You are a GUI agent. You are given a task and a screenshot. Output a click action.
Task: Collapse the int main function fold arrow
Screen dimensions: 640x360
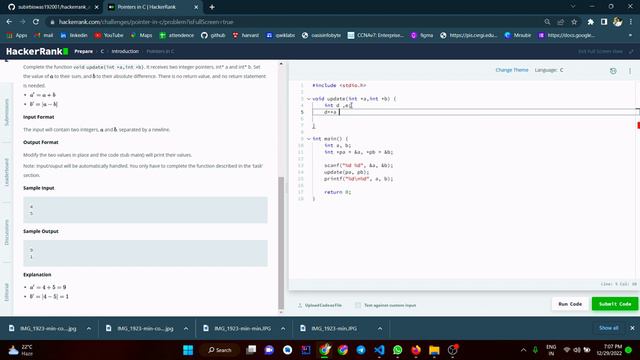click(x=309, y=139)
